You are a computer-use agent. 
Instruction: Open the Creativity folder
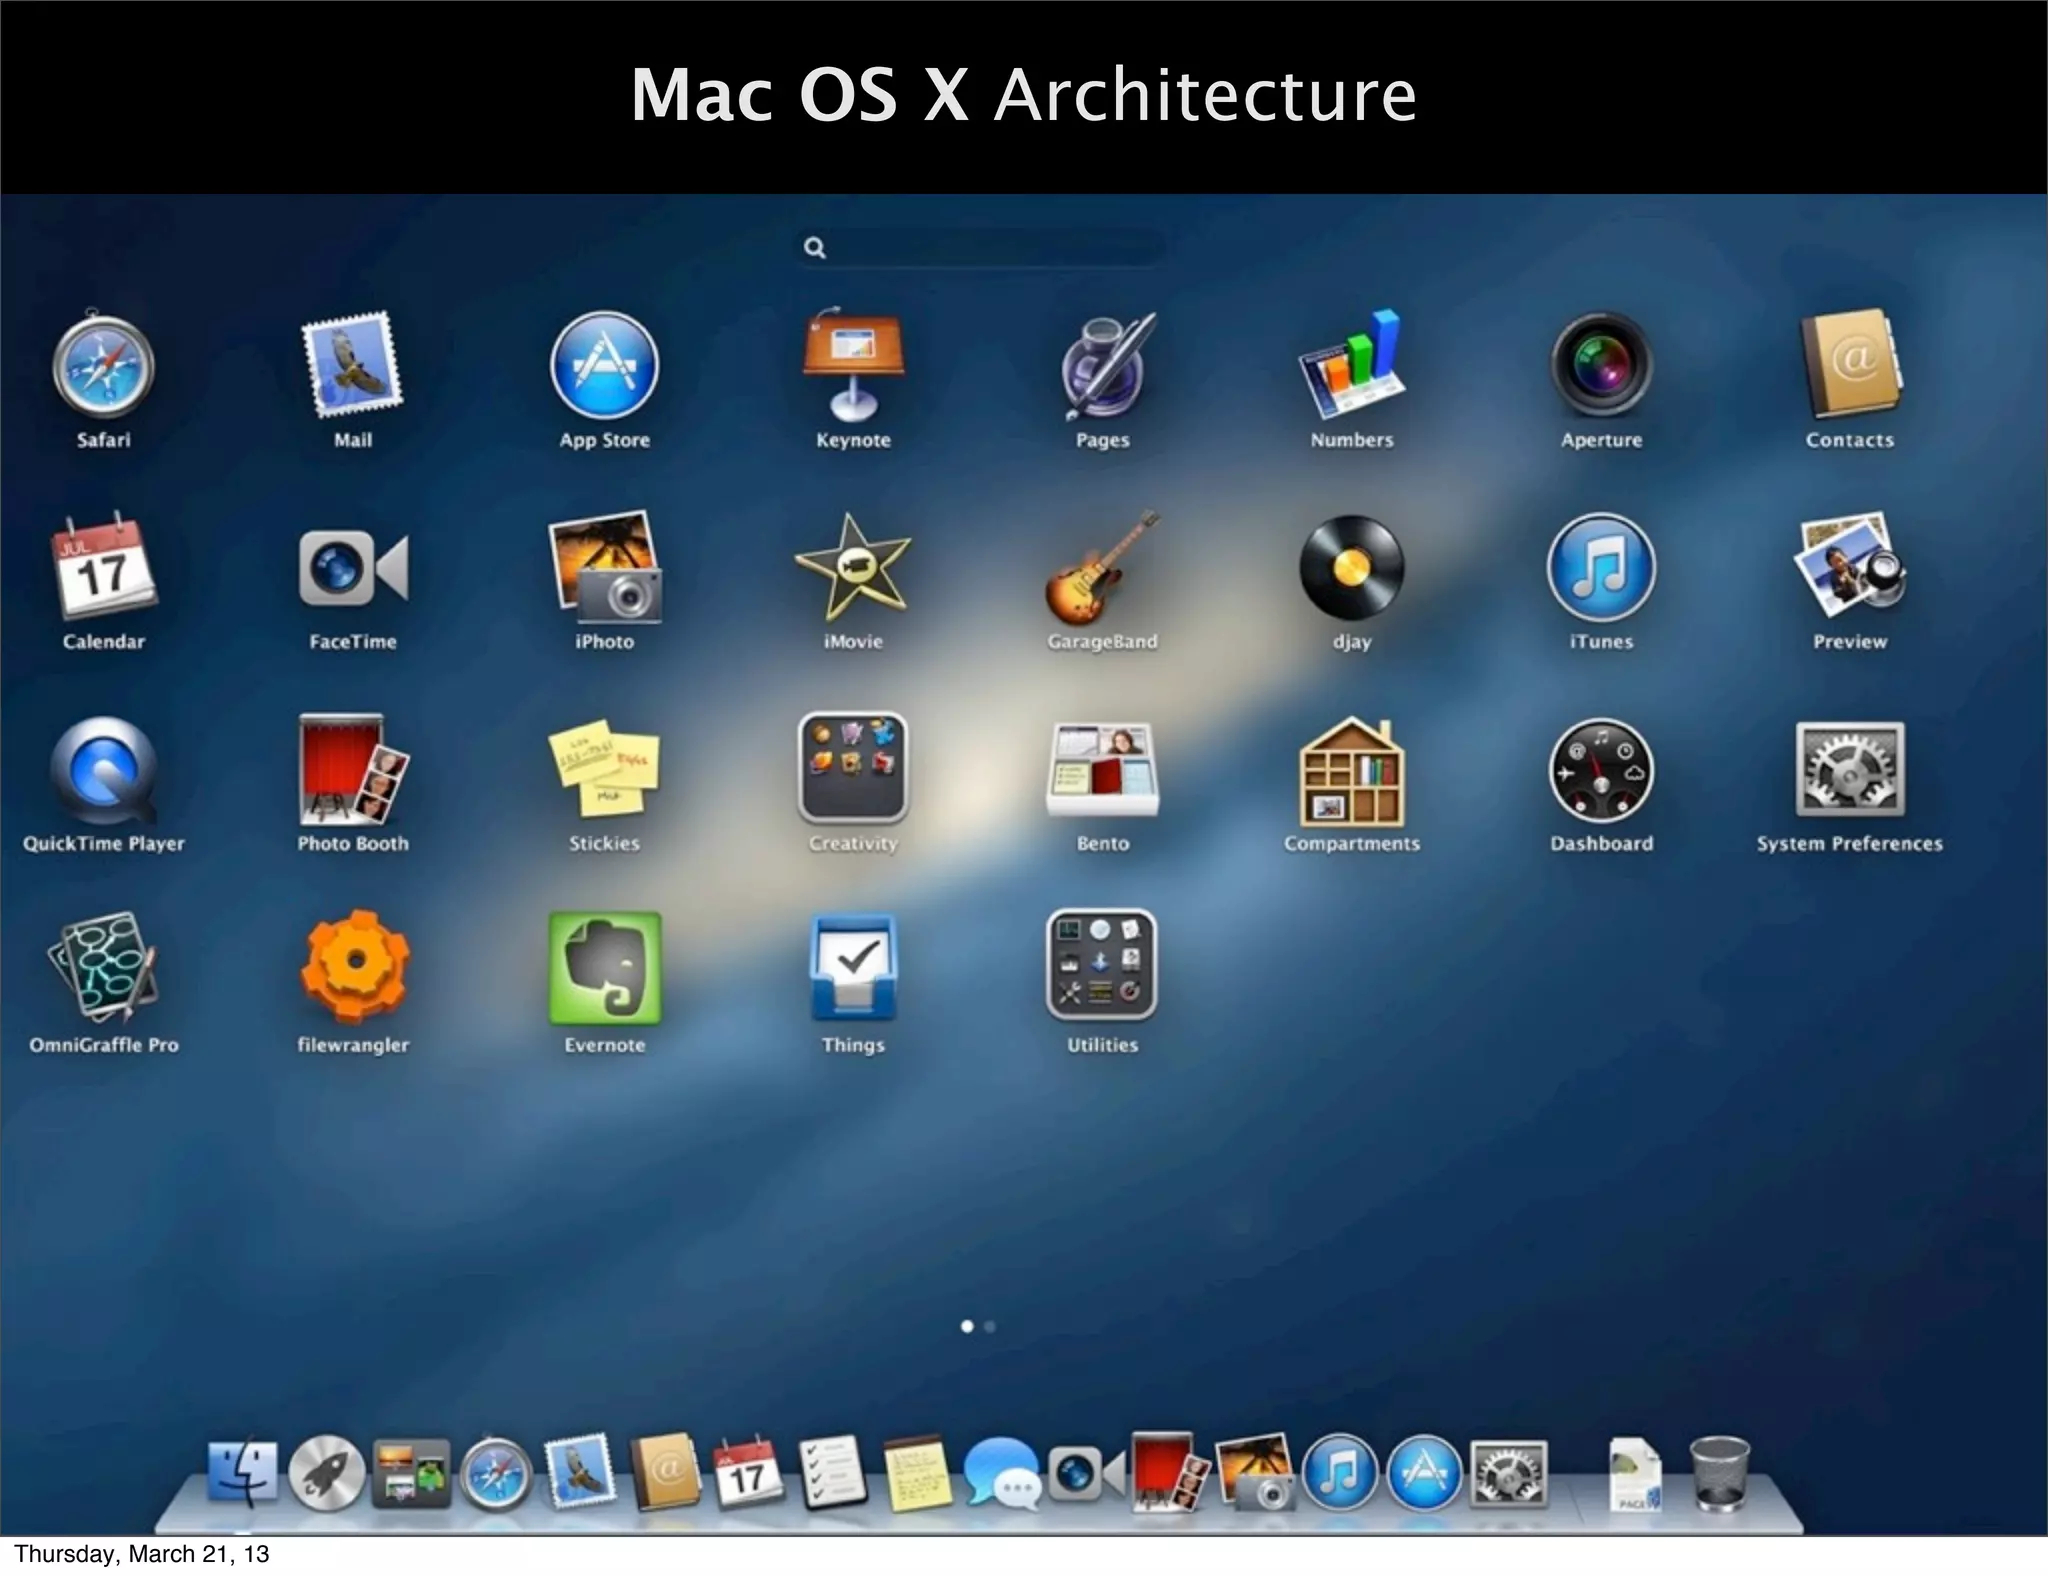[x=853, y=766]
